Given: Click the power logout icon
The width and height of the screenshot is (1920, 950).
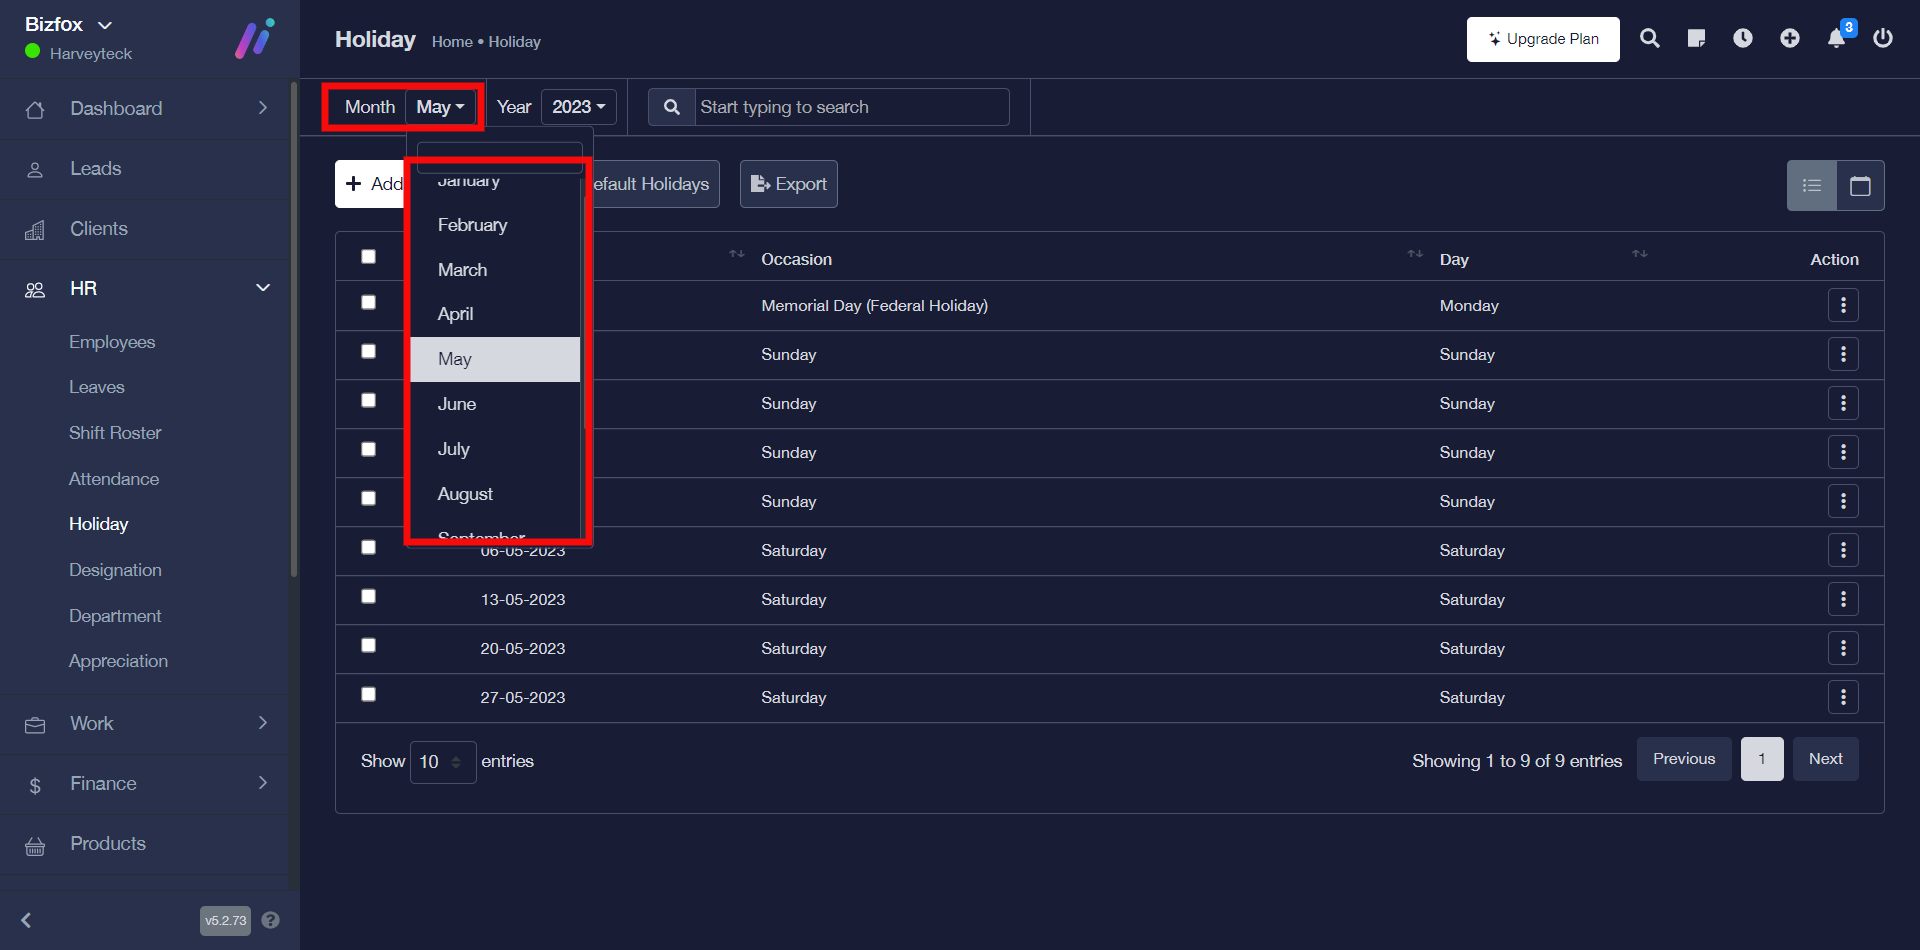Looking at the screenshot, I should 1883,39.
